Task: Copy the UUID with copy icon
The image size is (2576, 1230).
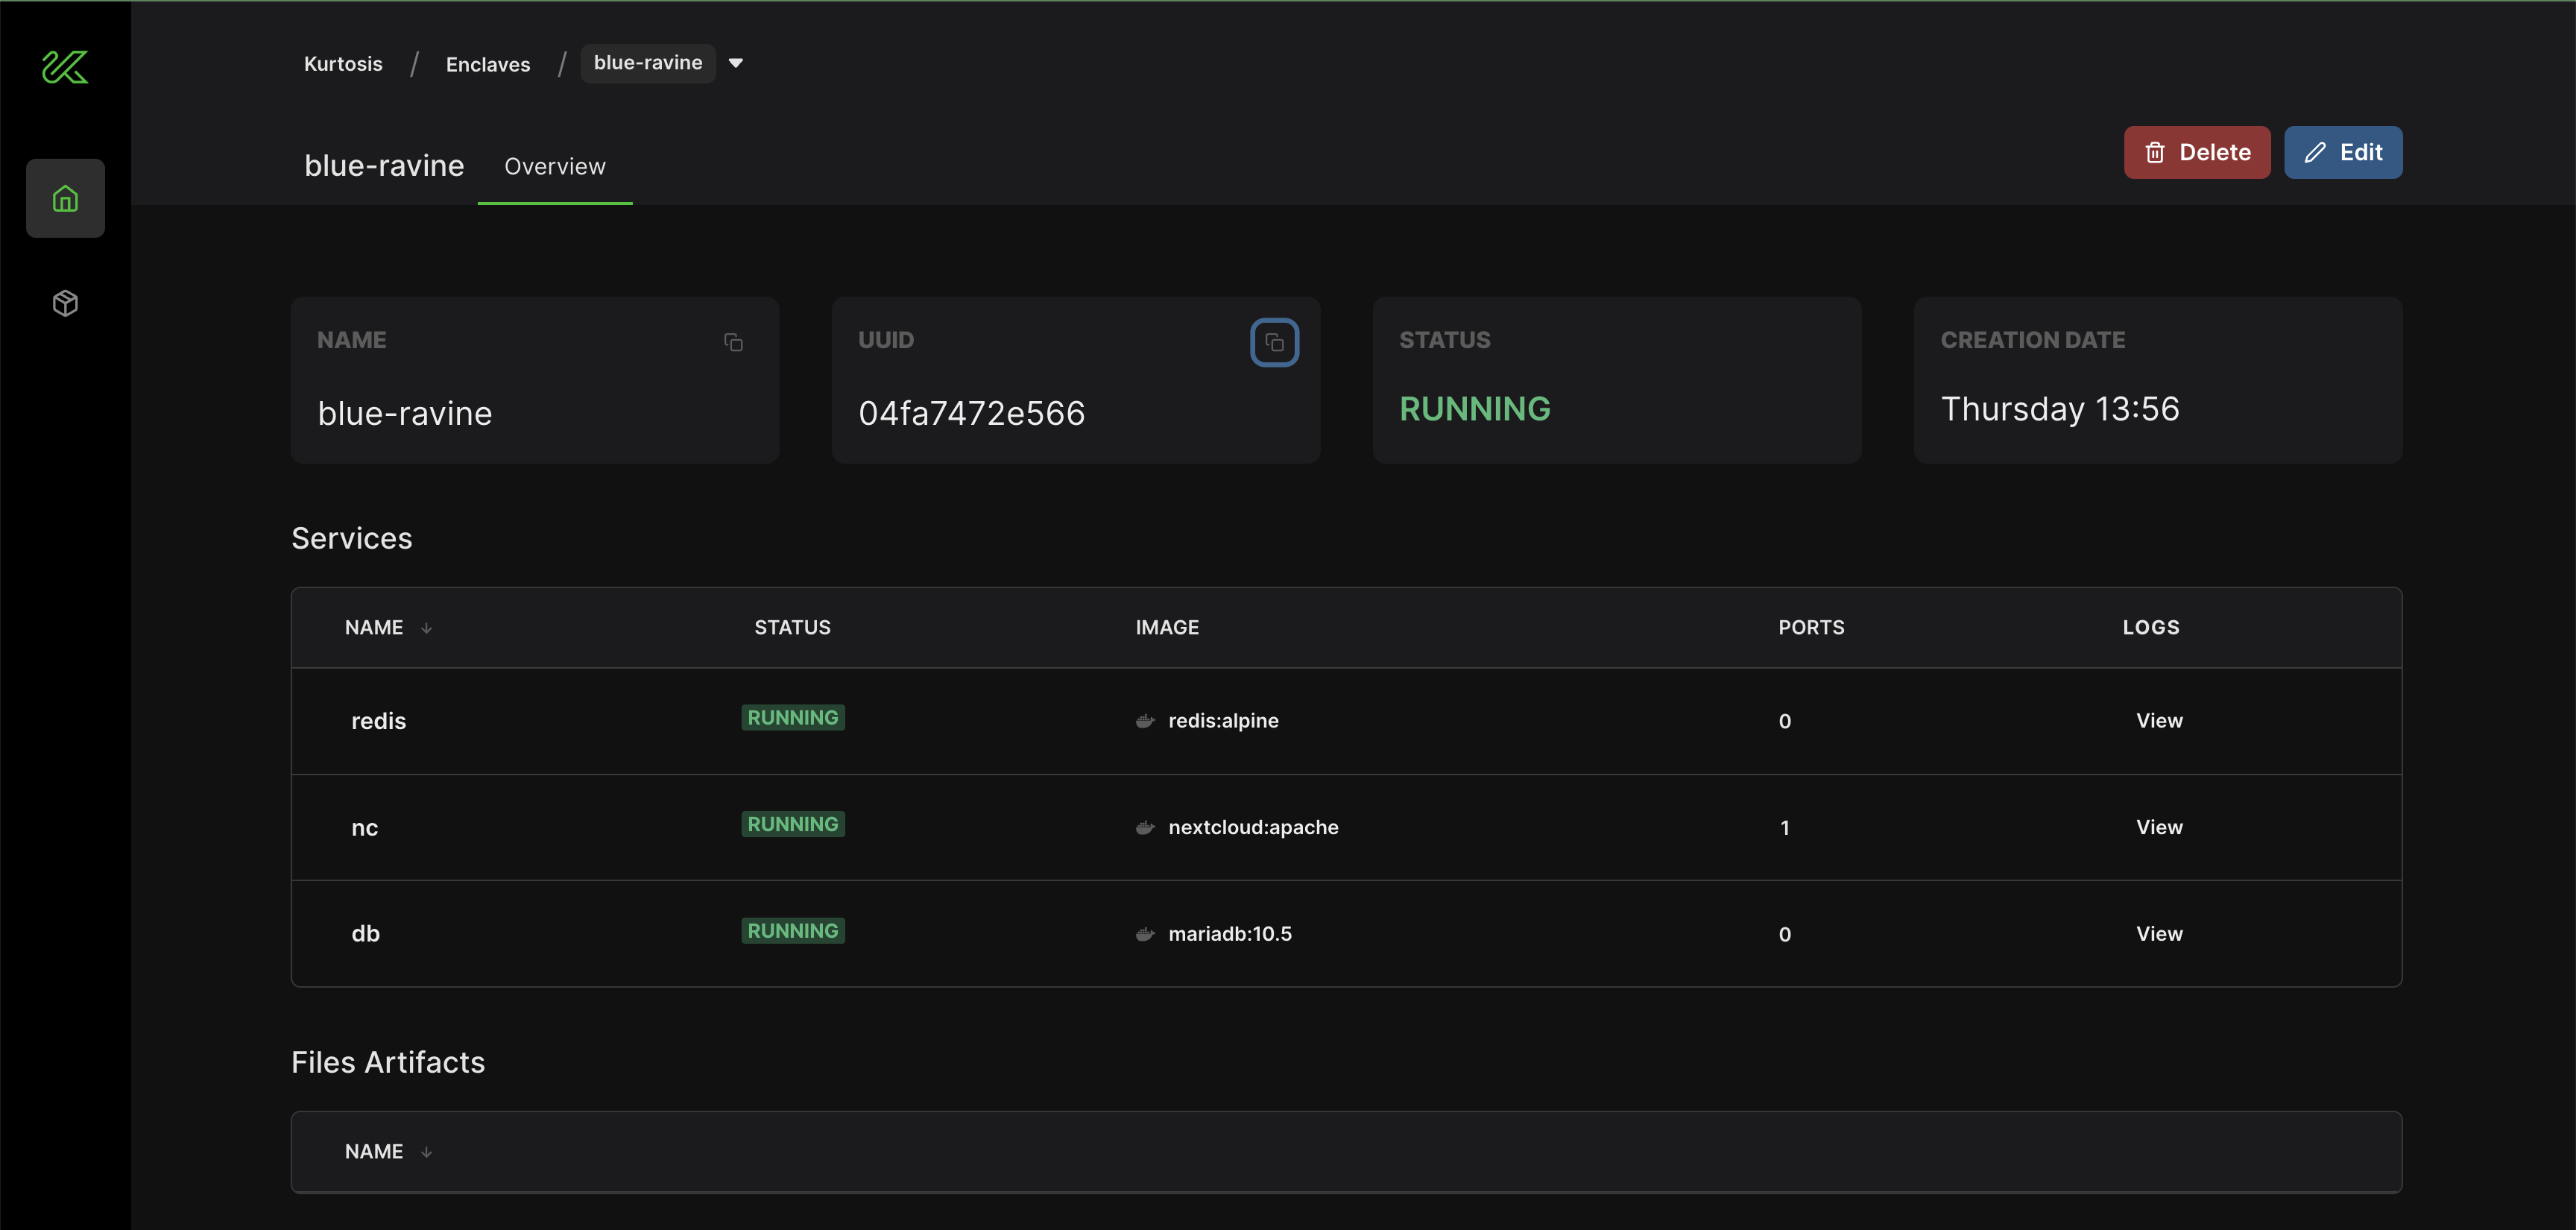Action: (1274, 343)
